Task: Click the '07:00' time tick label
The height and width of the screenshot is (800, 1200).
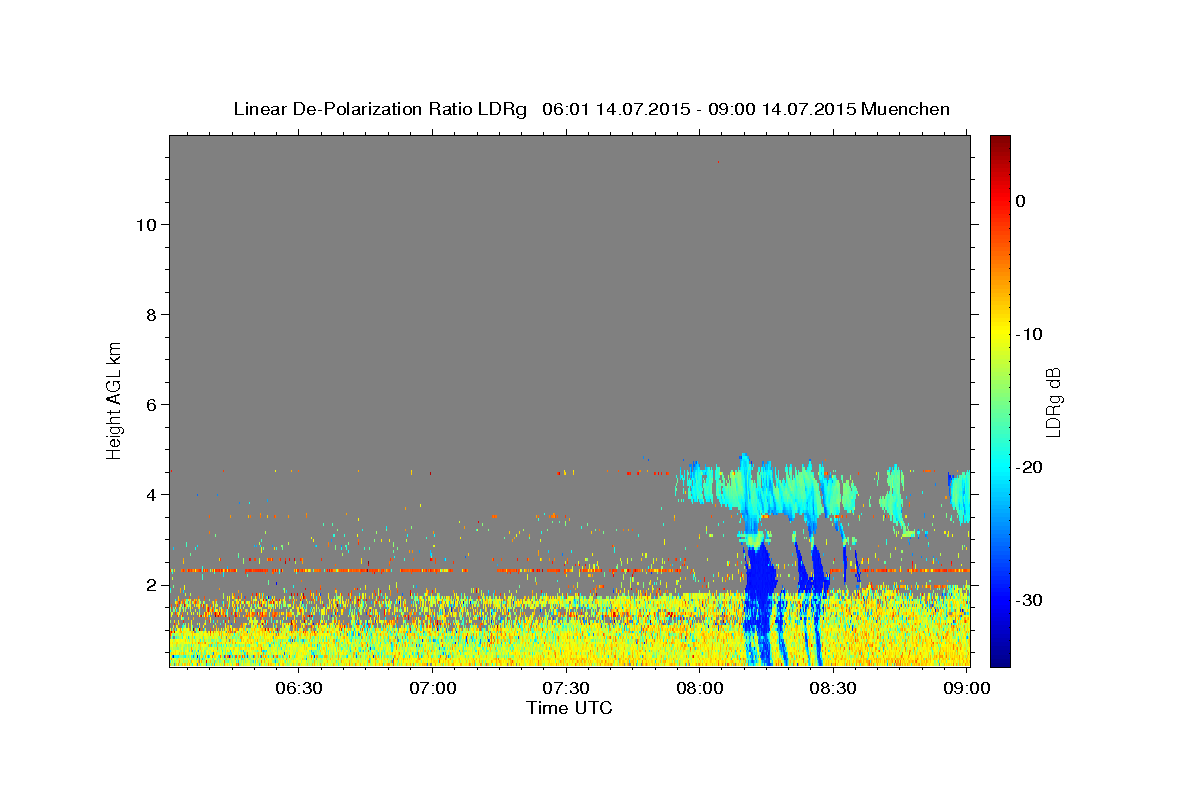Action: coord(433,688)
